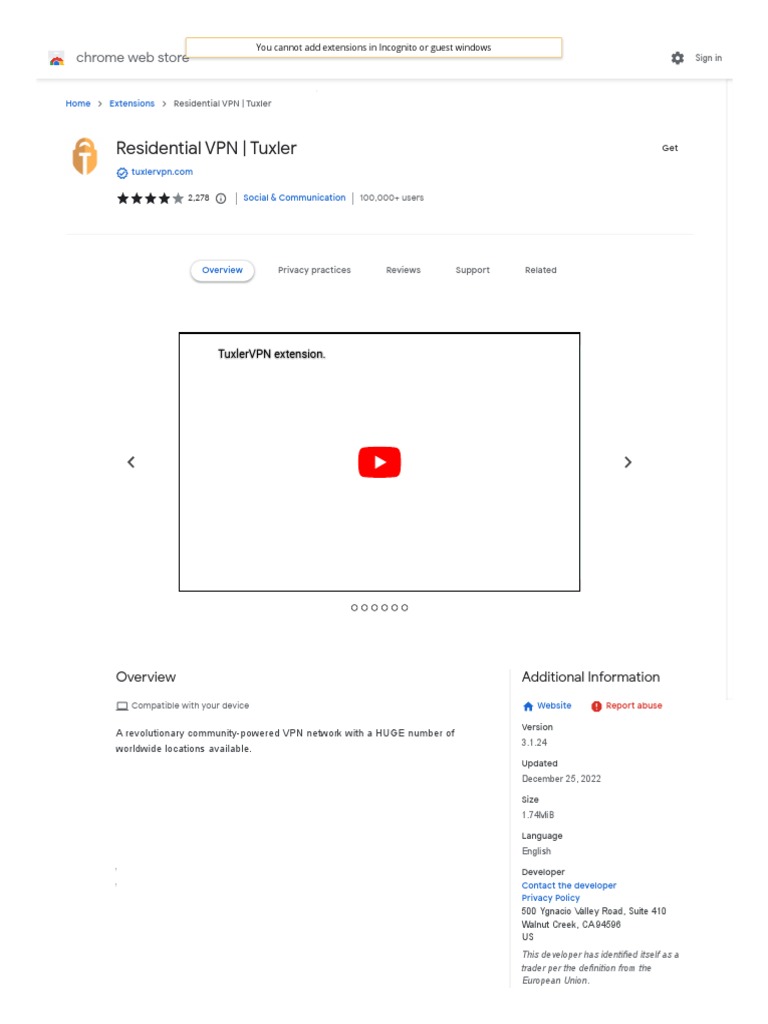Select the fourth carousel dot

pyautogui.click(x=385, y=608)
